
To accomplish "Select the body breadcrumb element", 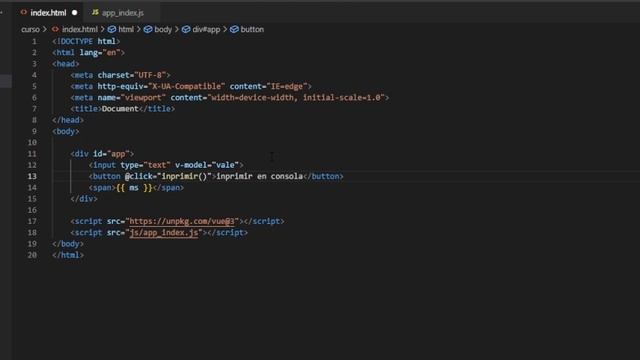I will click(163, 29).
